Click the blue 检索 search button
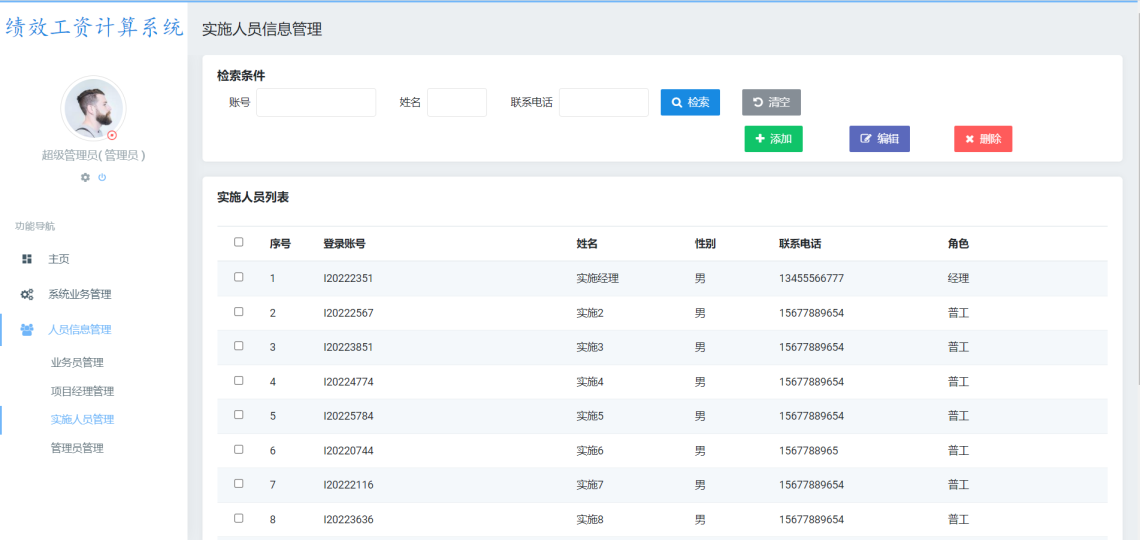This screenshot has width=1140, height=540. tap(690, 102)
